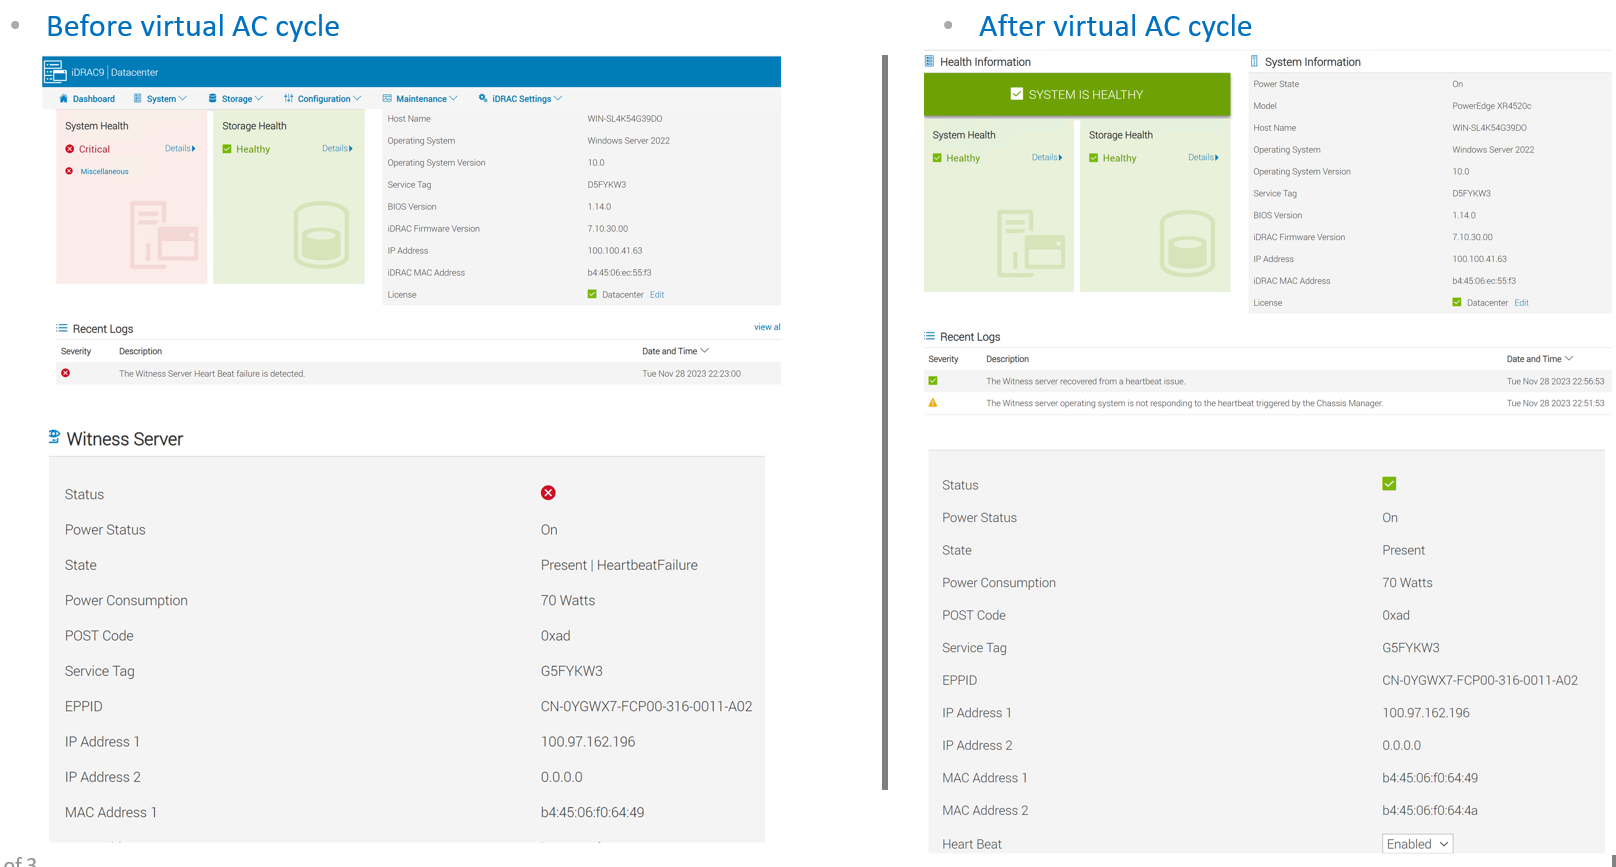
Task: Click the Description column header in after panel
Action: 1007,359
